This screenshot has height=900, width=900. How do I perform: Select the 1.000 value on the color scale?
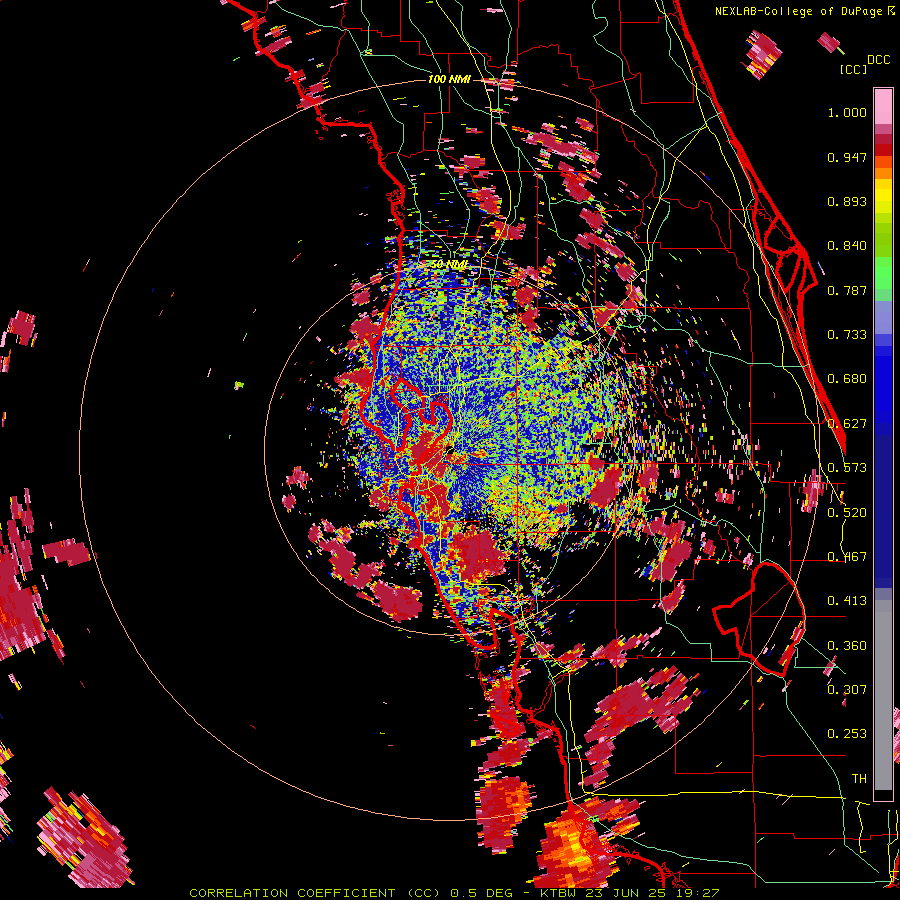pos(847,112)
